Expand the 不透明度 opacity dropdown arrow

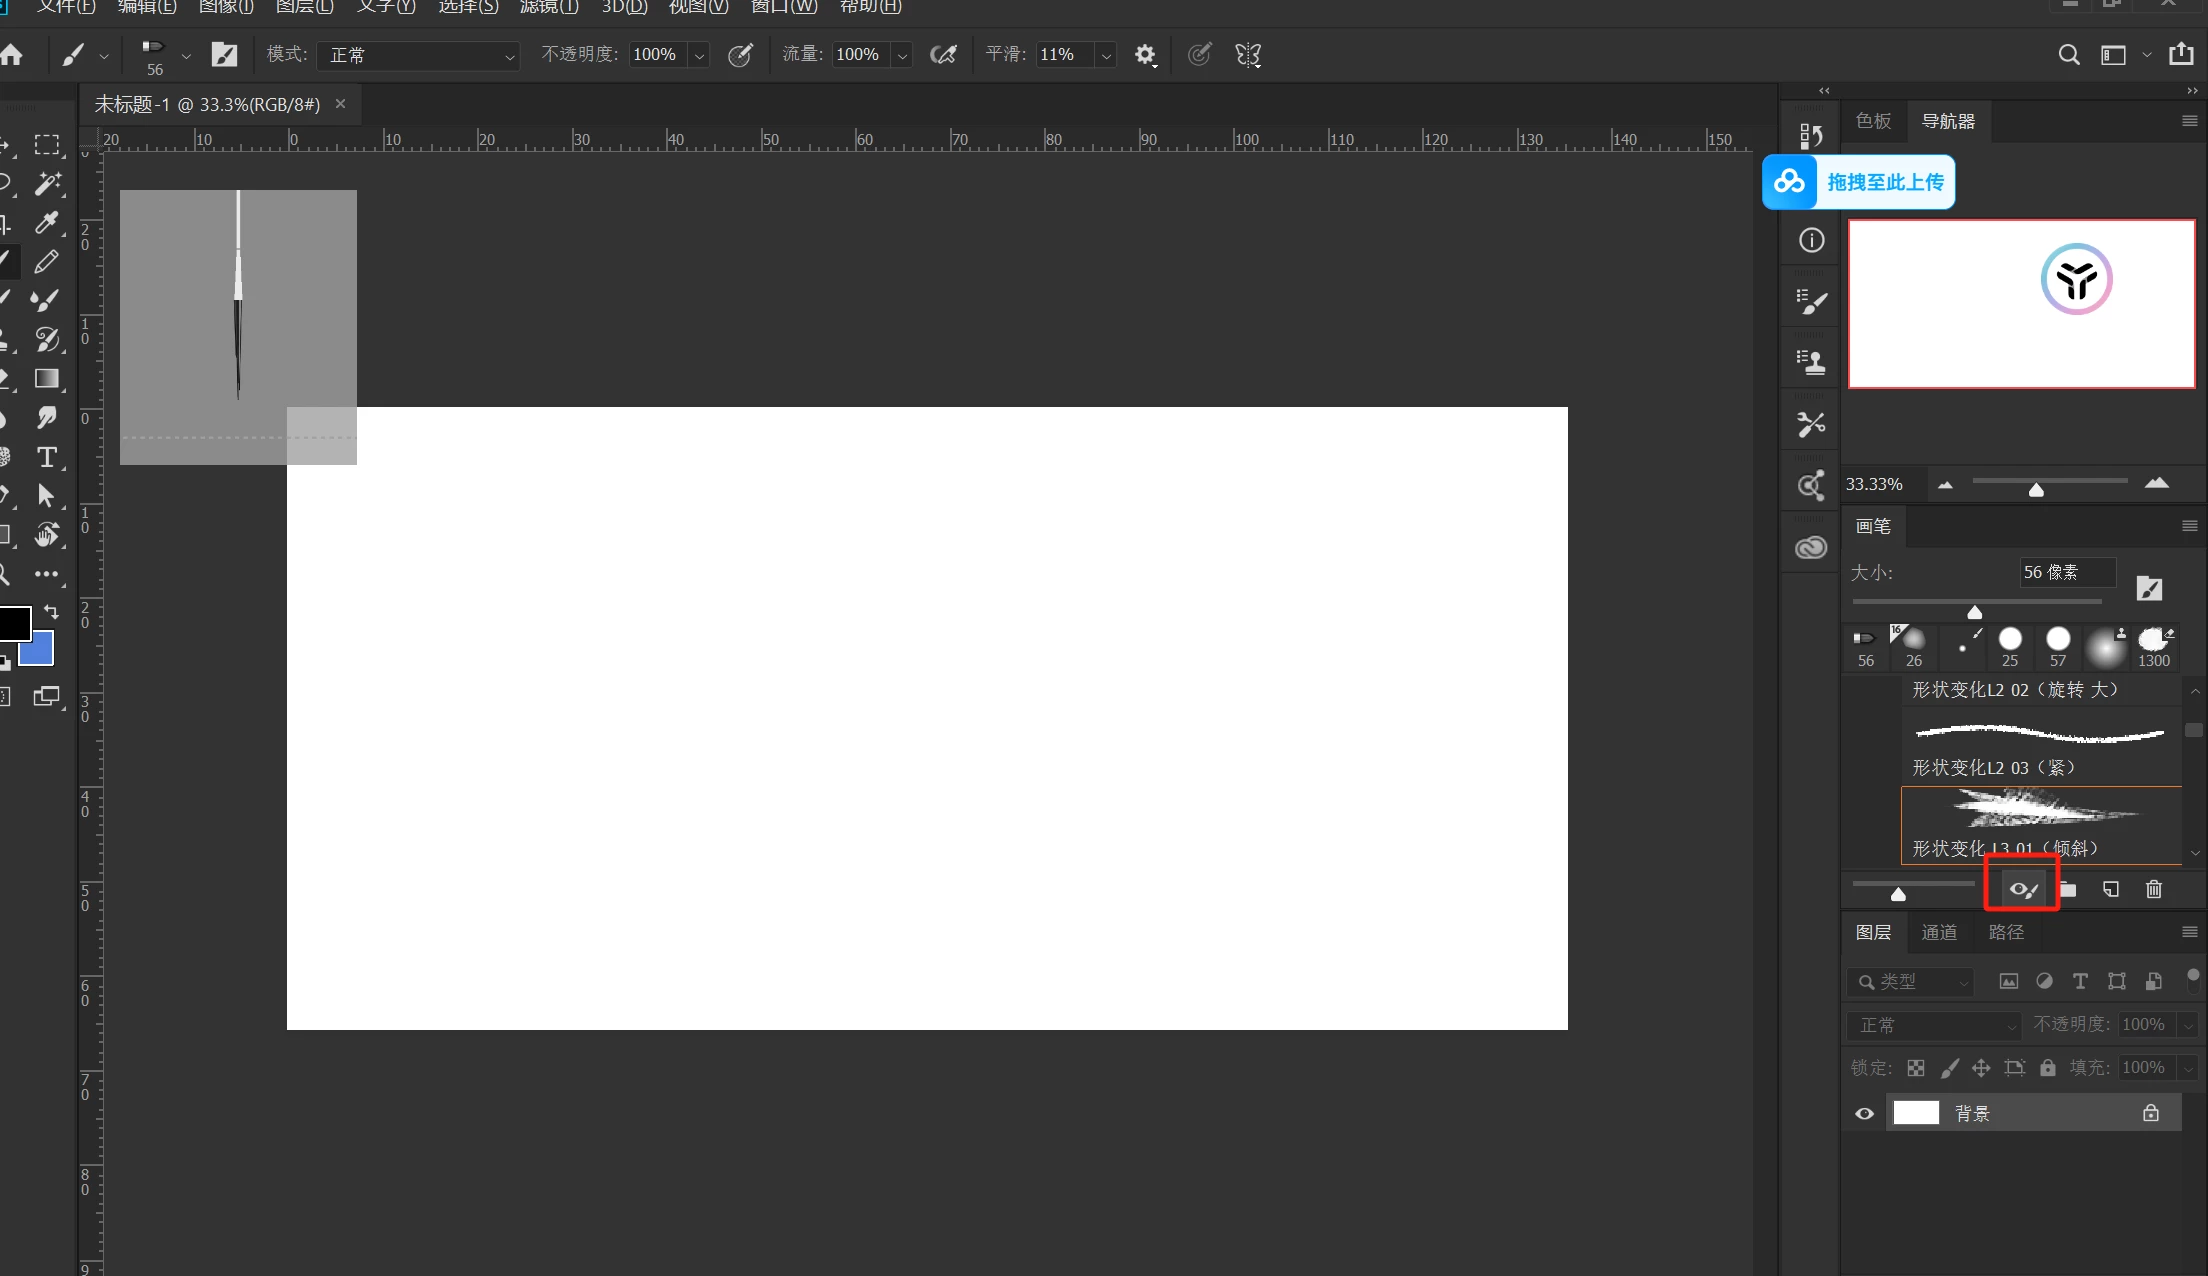700,56
